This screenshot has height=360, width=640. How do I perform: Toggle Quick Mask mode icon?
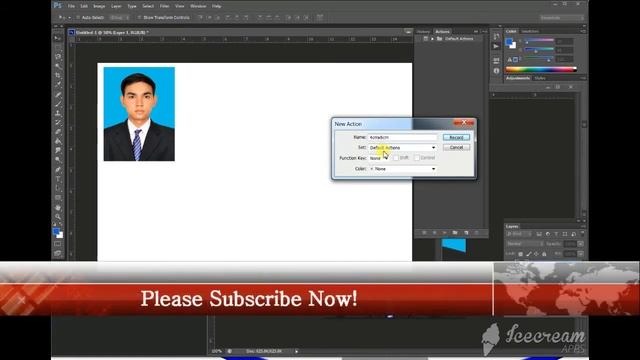click(x=58, y=244)
